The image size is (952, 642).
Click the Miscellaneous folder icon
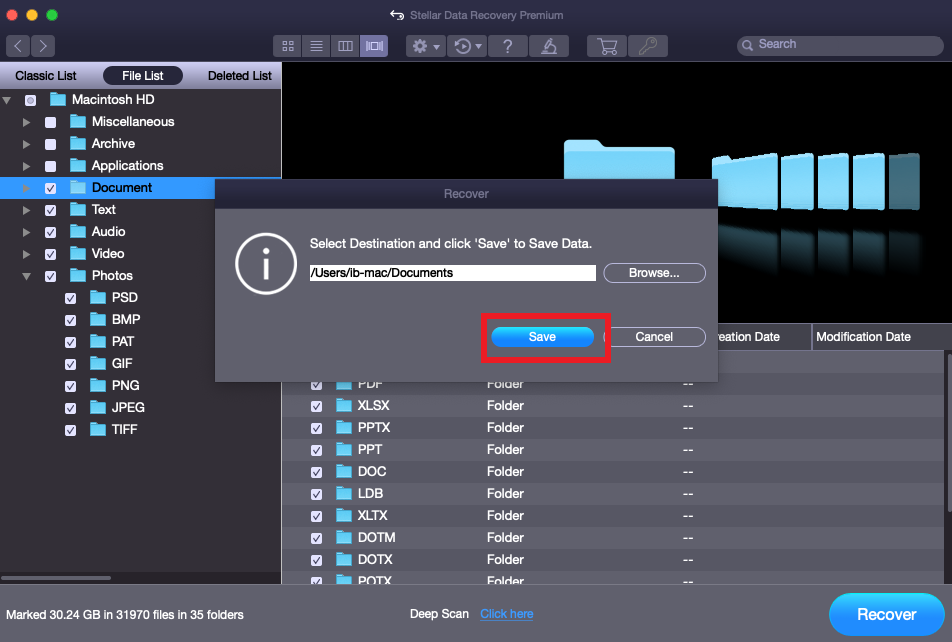78,121
